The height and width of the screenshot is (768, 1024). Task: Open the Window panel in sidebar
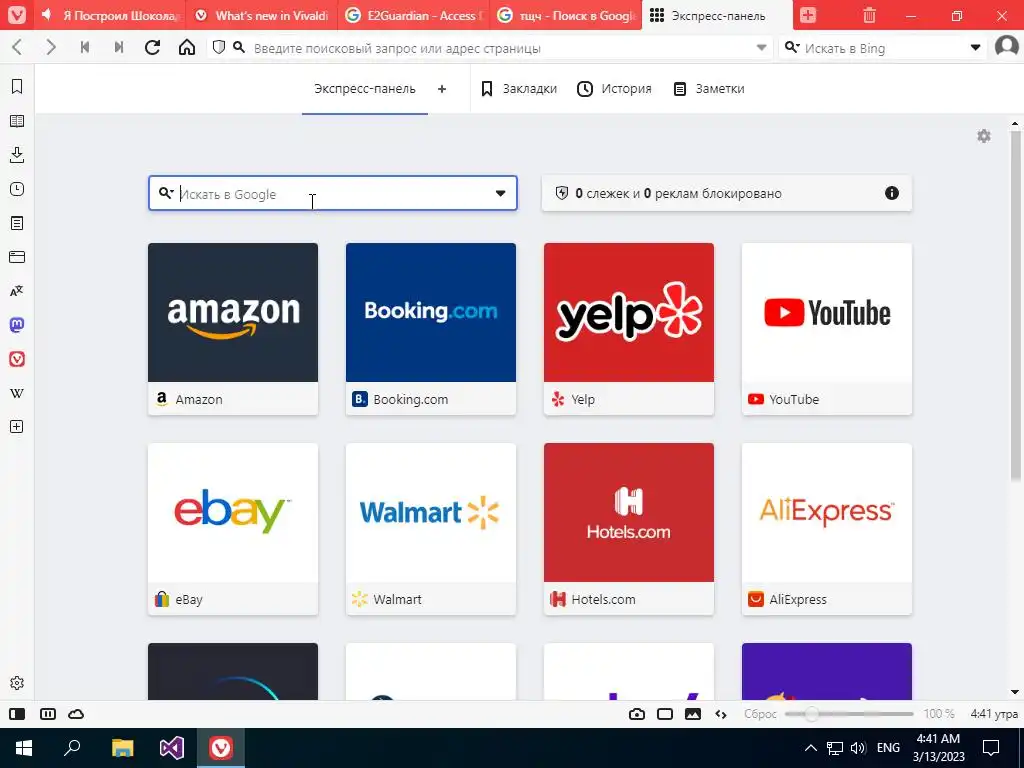[x=17, y=257]
